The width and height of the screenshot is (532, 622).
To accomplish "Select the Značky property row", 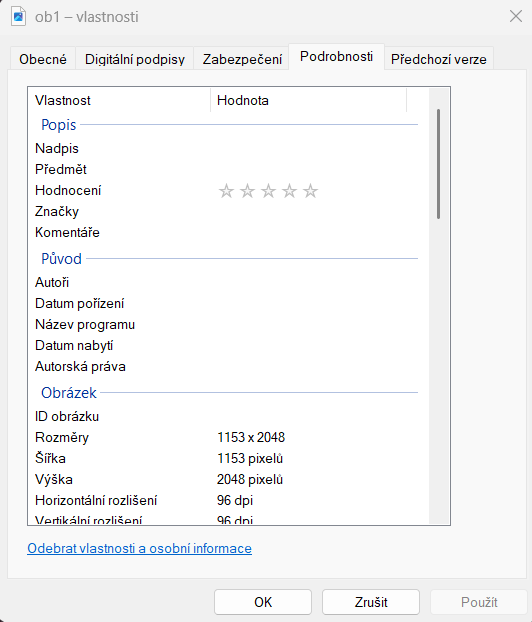I will (223, 211).
